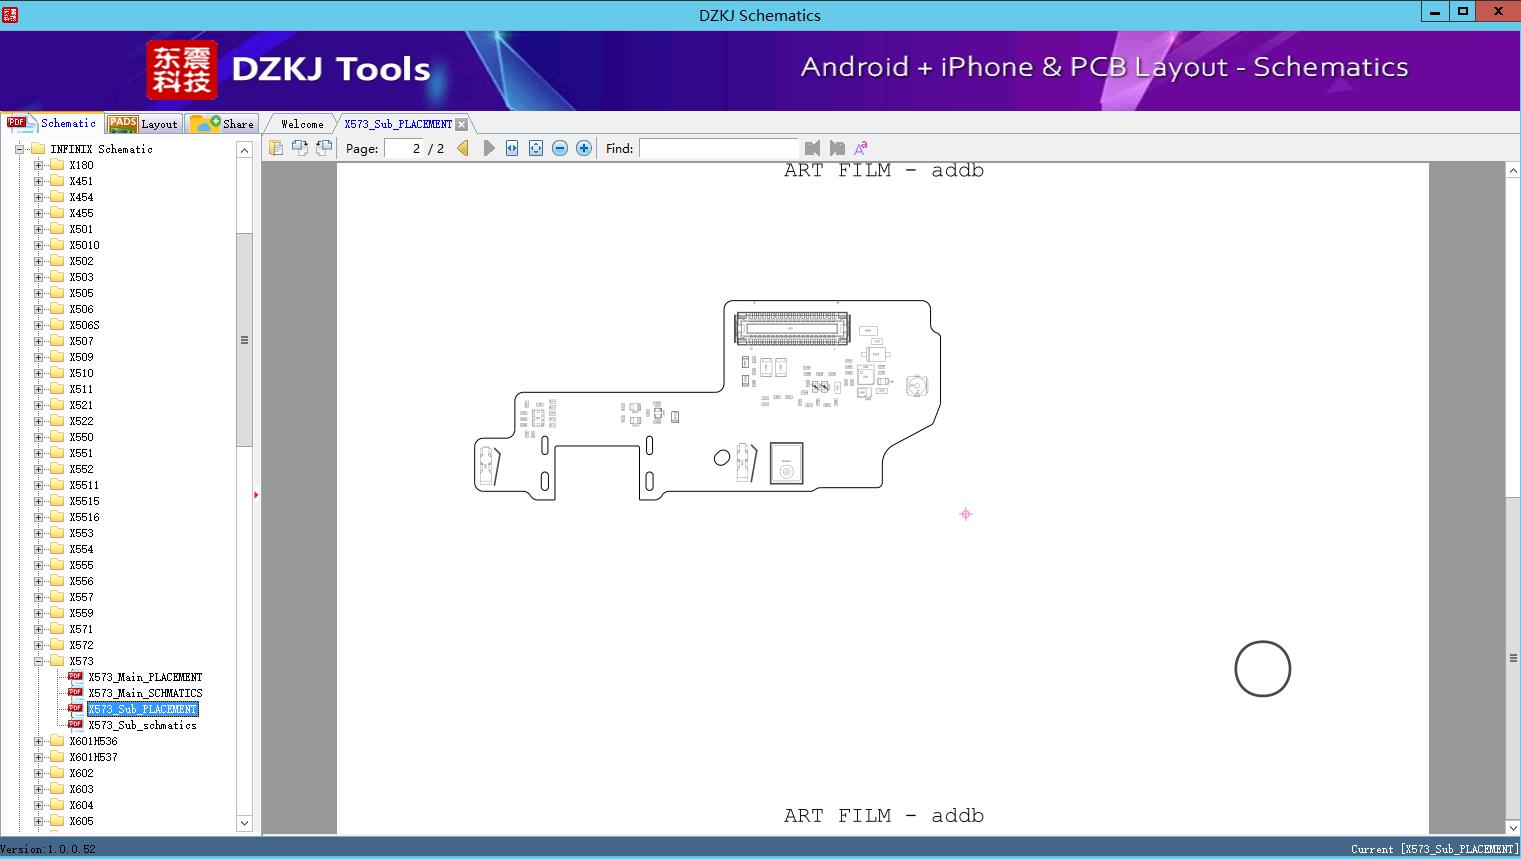Collapse the X573 folder in the tree
Viewport: 1521px width, 859px height.
37,660
